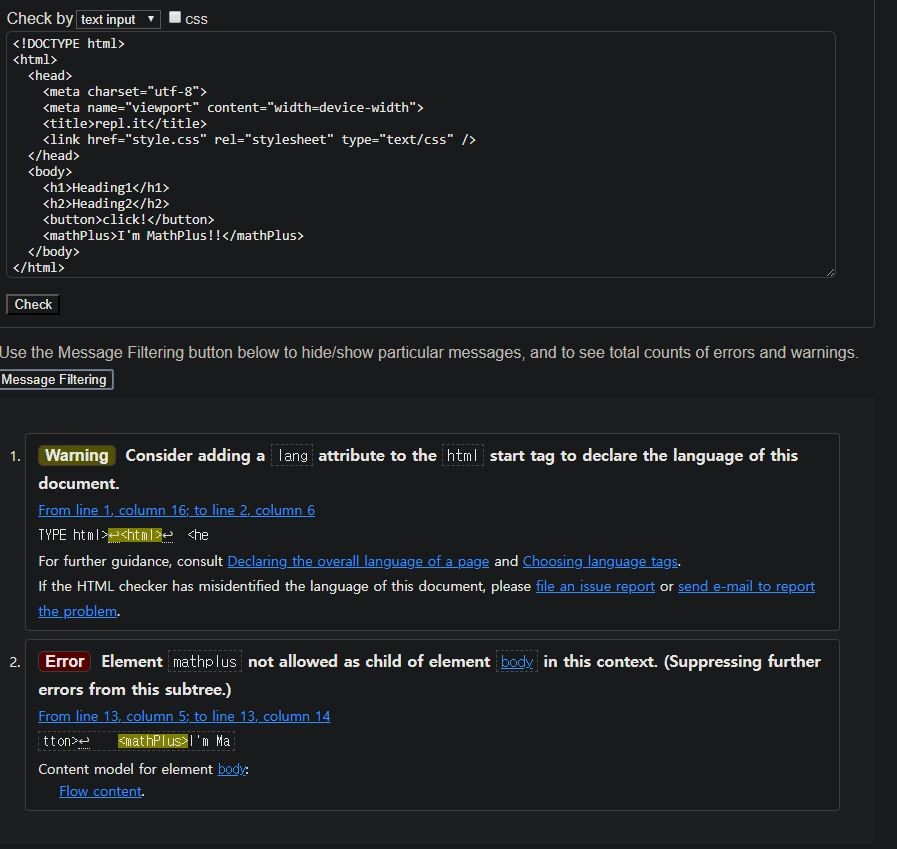897x849 pixels.
Task: Click highlighted '<mathPlus>' source extract
Action: 153,741
